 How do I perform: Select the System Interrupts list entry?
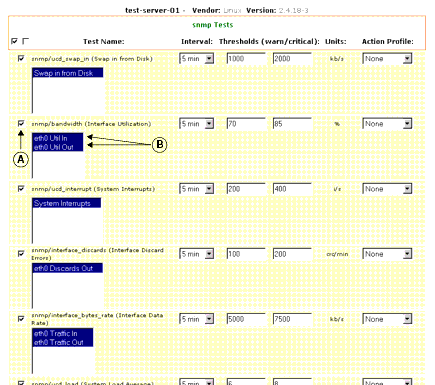pos(67,203)
